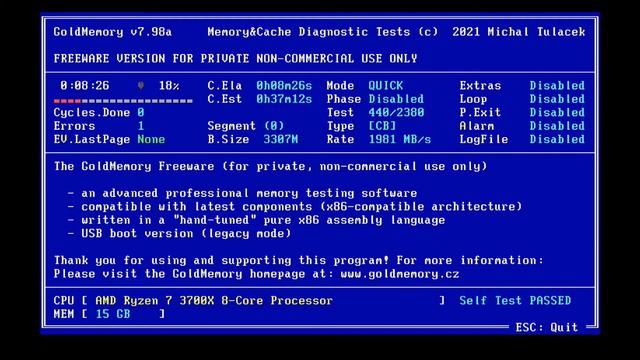Click the Alarm status 'Disabled'
640x360 pixels.
[557, 126]
